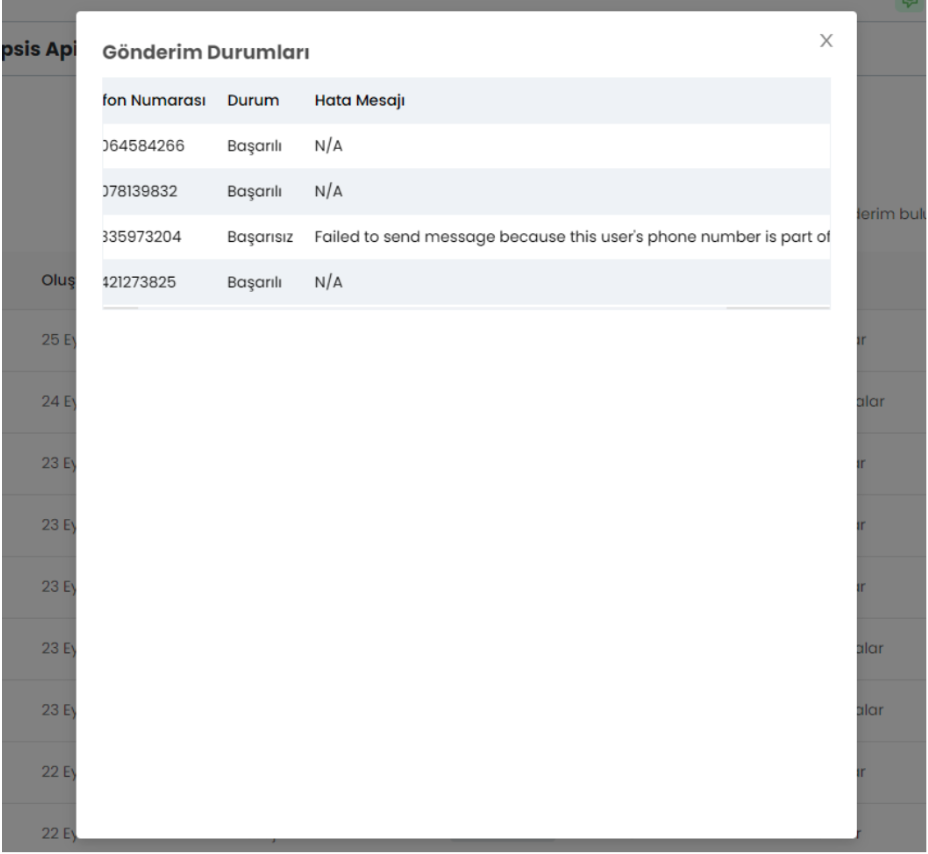
Task: Click Başarılı status in 078139832 row
Action: [254, 192]
